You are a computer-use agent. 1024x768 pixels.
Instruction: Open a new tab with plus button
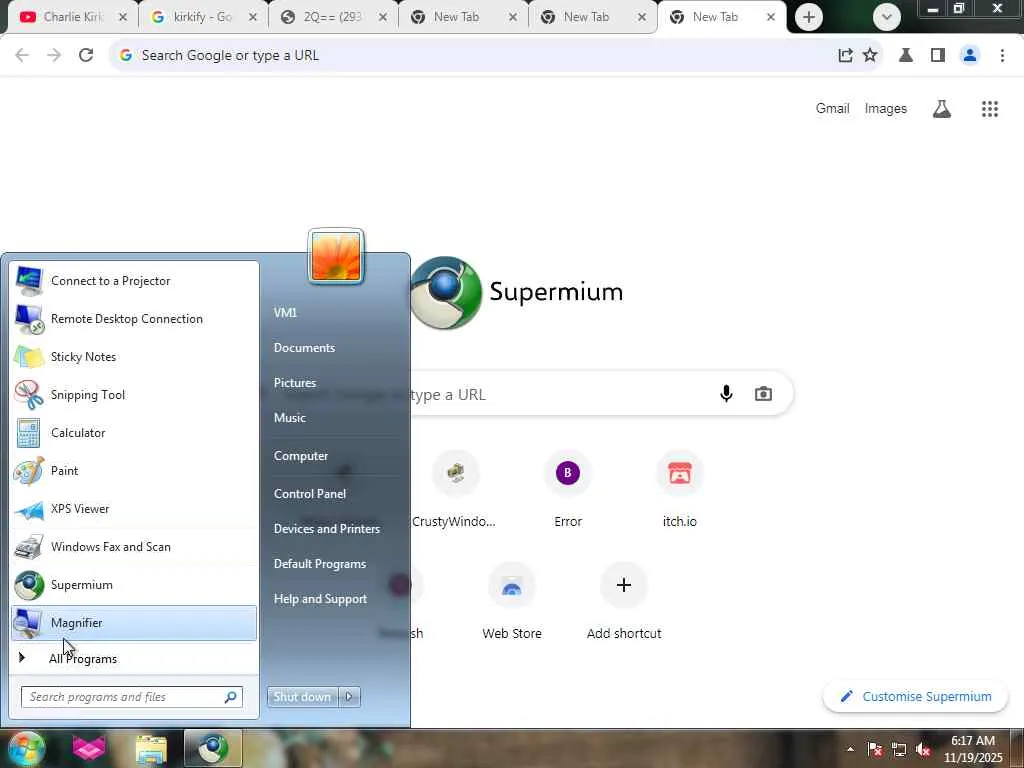pos(808,18)
